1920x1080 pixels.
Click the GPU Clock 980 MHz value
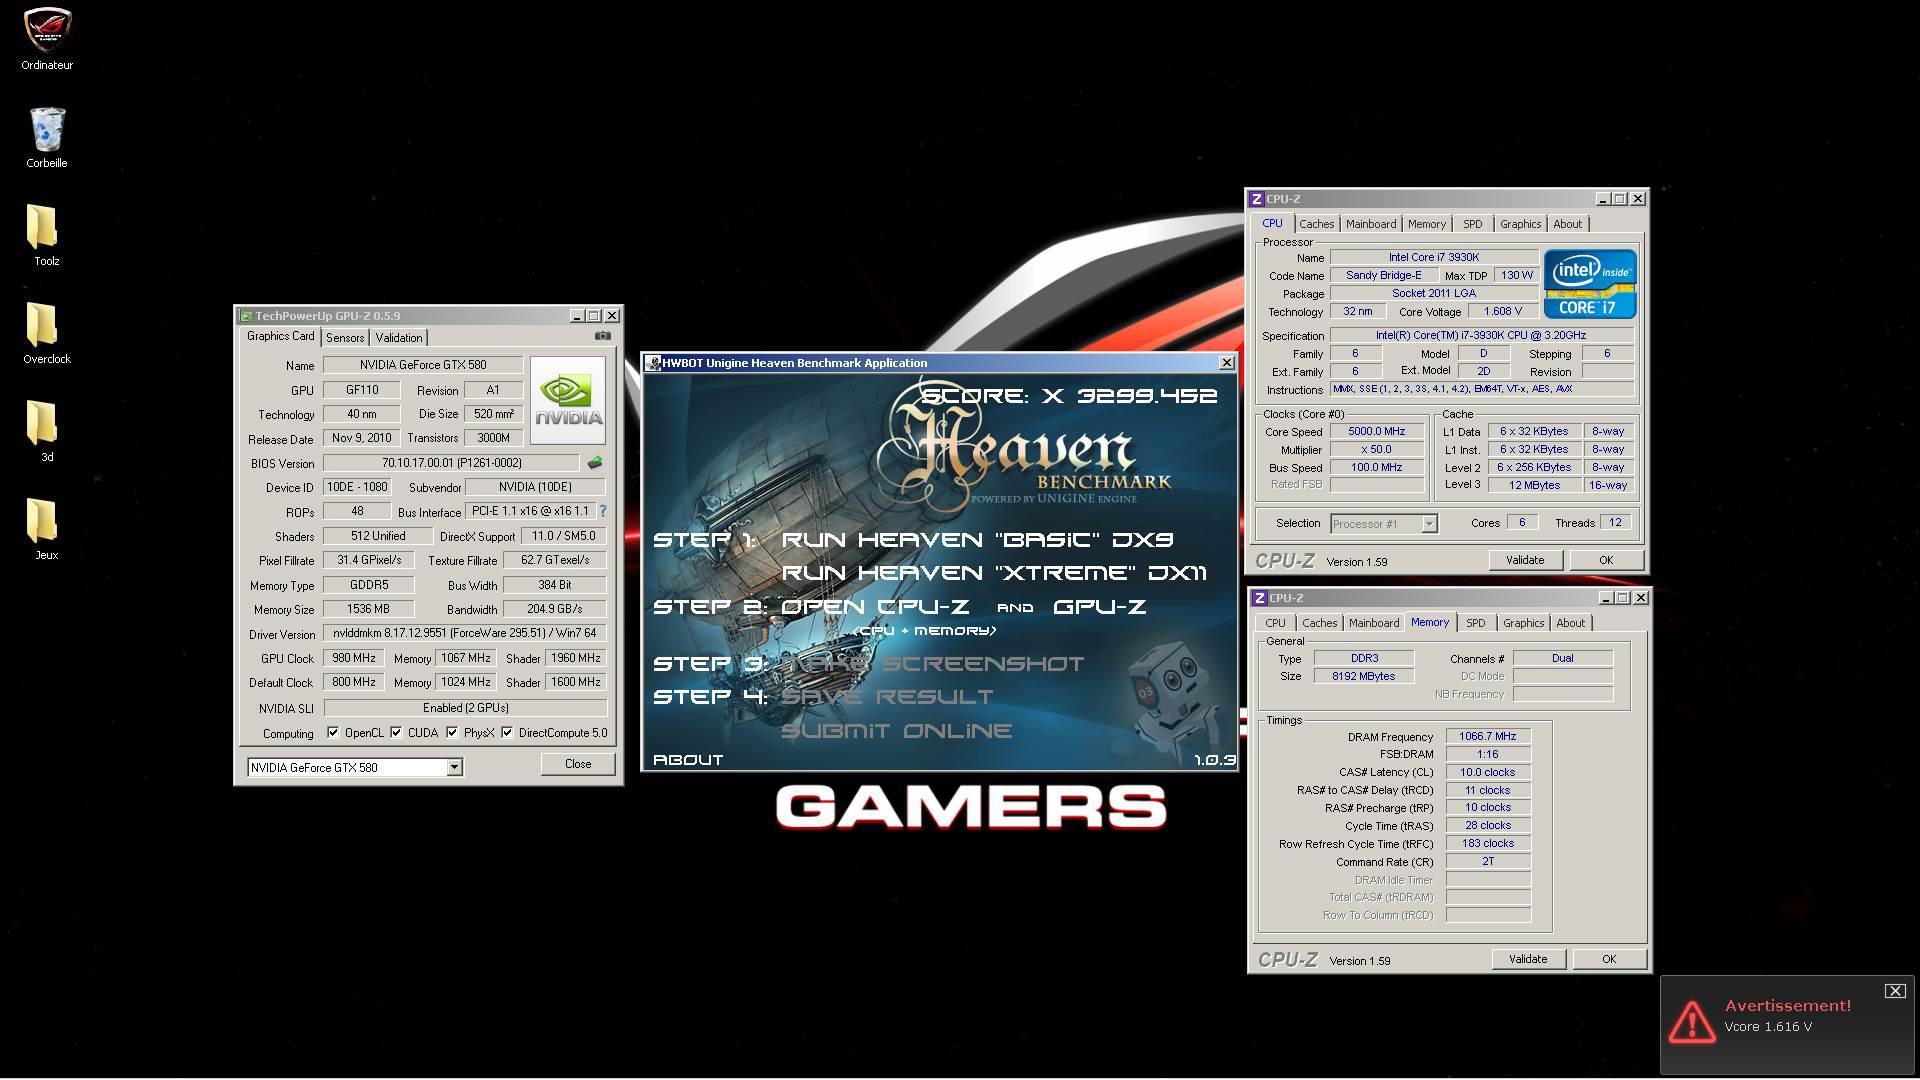pyautogui.click(x=354, y=658)
